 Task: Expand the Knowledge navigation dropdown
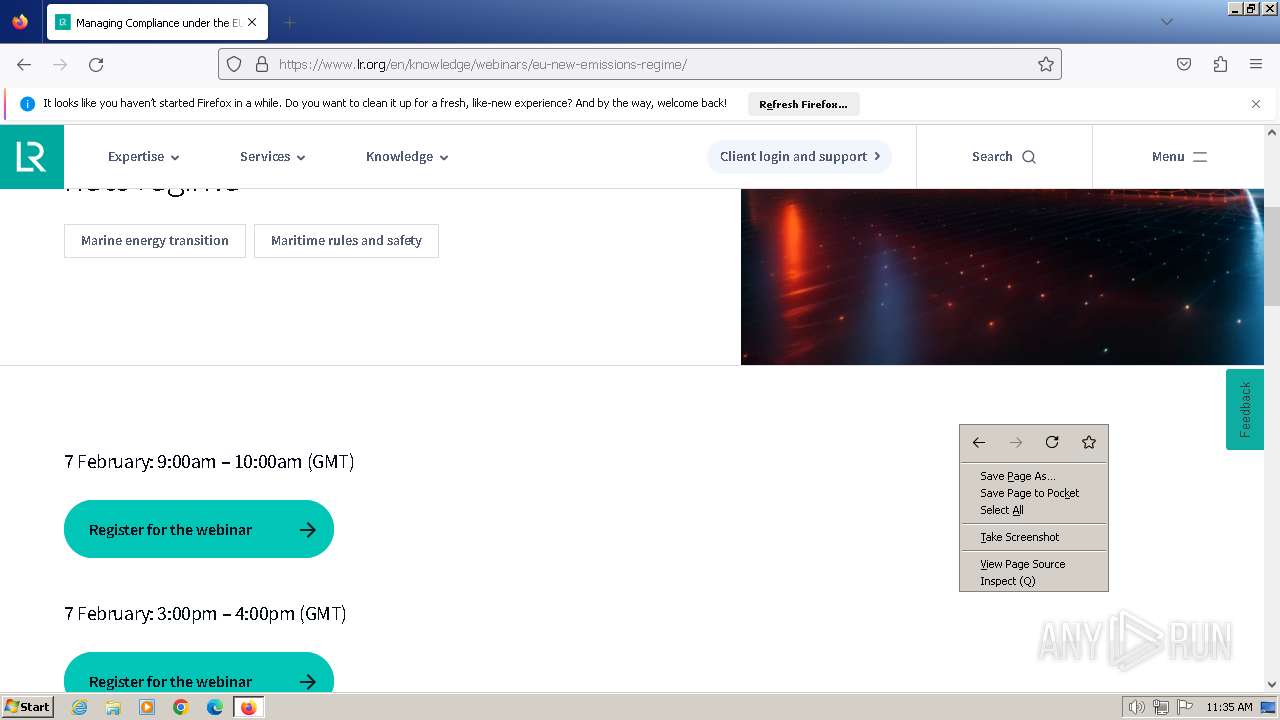(x=407, y=157)
